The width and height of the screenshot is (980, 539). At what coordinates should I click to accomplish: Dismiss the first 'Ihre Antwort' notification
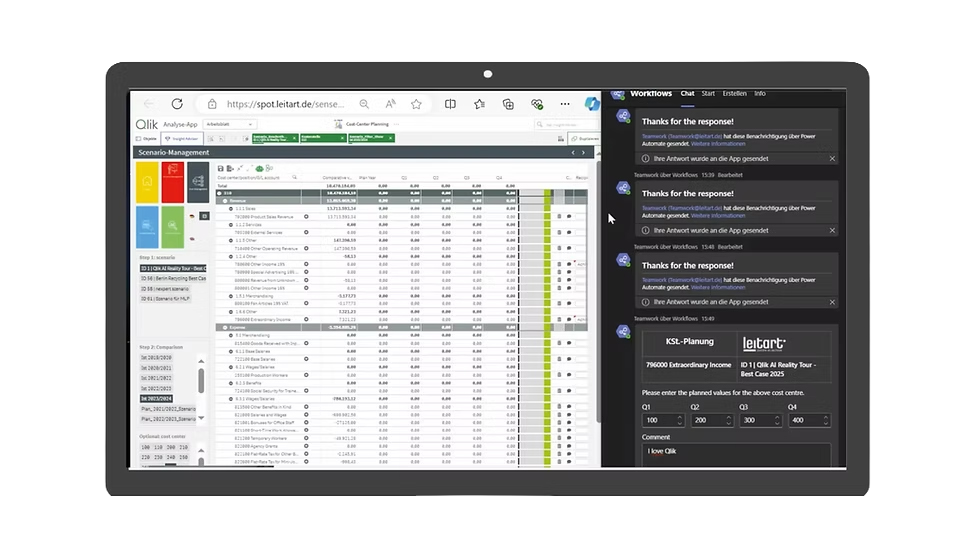[x=832, y=158]
